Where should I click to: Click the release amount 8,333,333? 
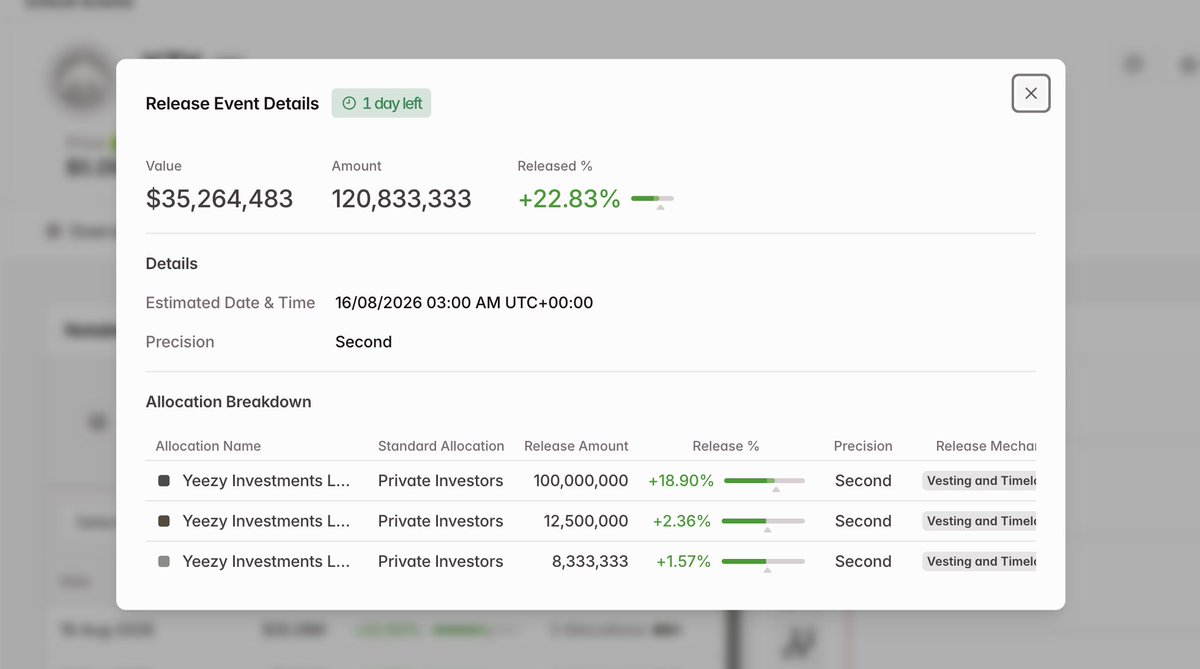click(590, 562)
